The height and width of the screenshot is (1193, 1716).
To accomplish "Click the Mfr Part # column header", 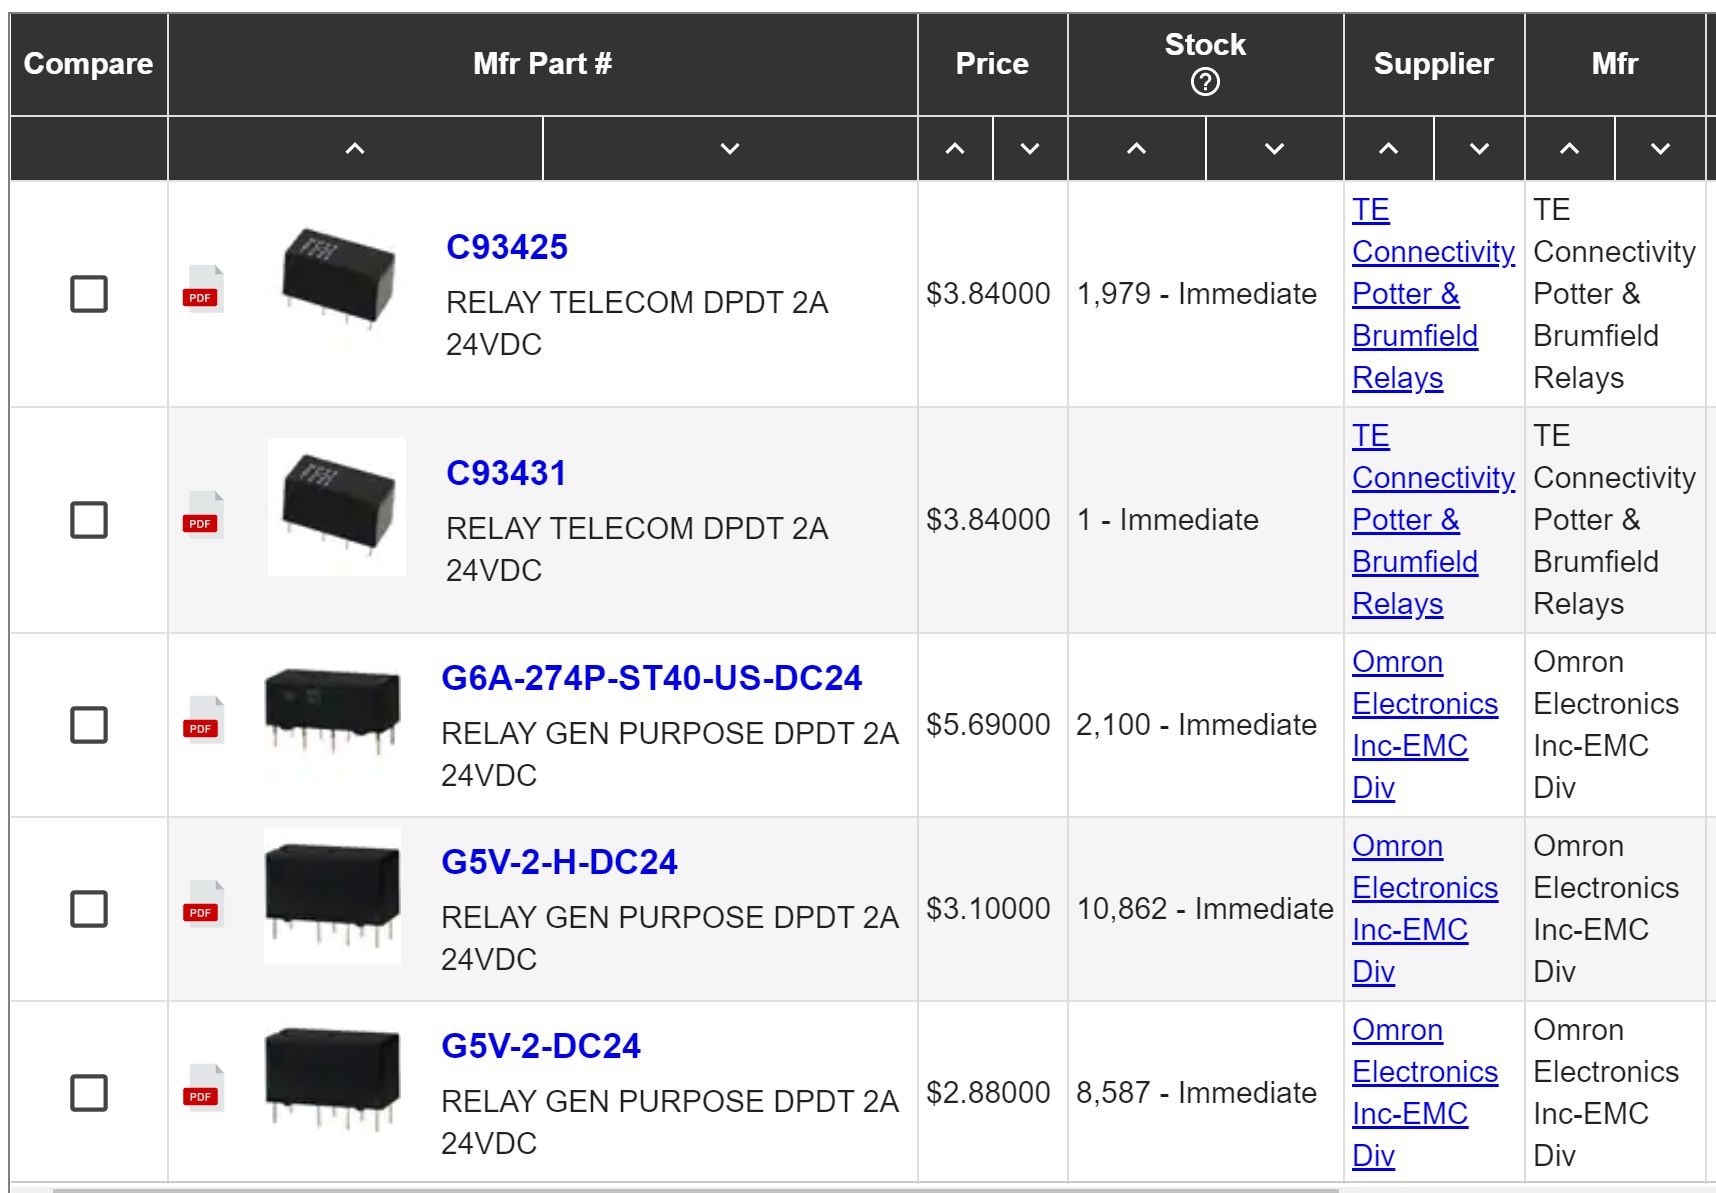I will tap(543, 64).
